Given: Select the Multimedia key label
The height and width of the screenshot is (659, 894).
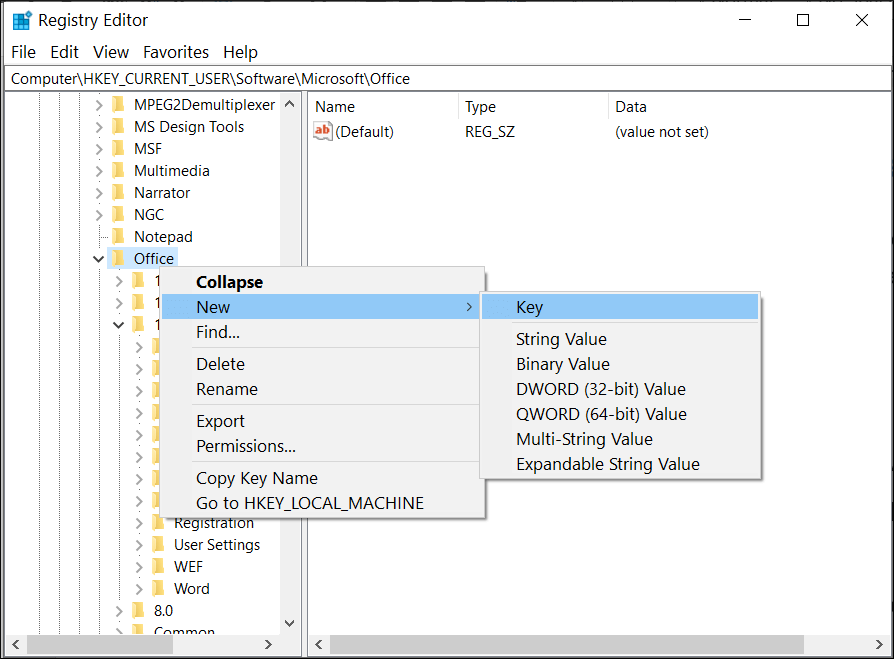Looking at the screenshot, I should coord(172,170).
